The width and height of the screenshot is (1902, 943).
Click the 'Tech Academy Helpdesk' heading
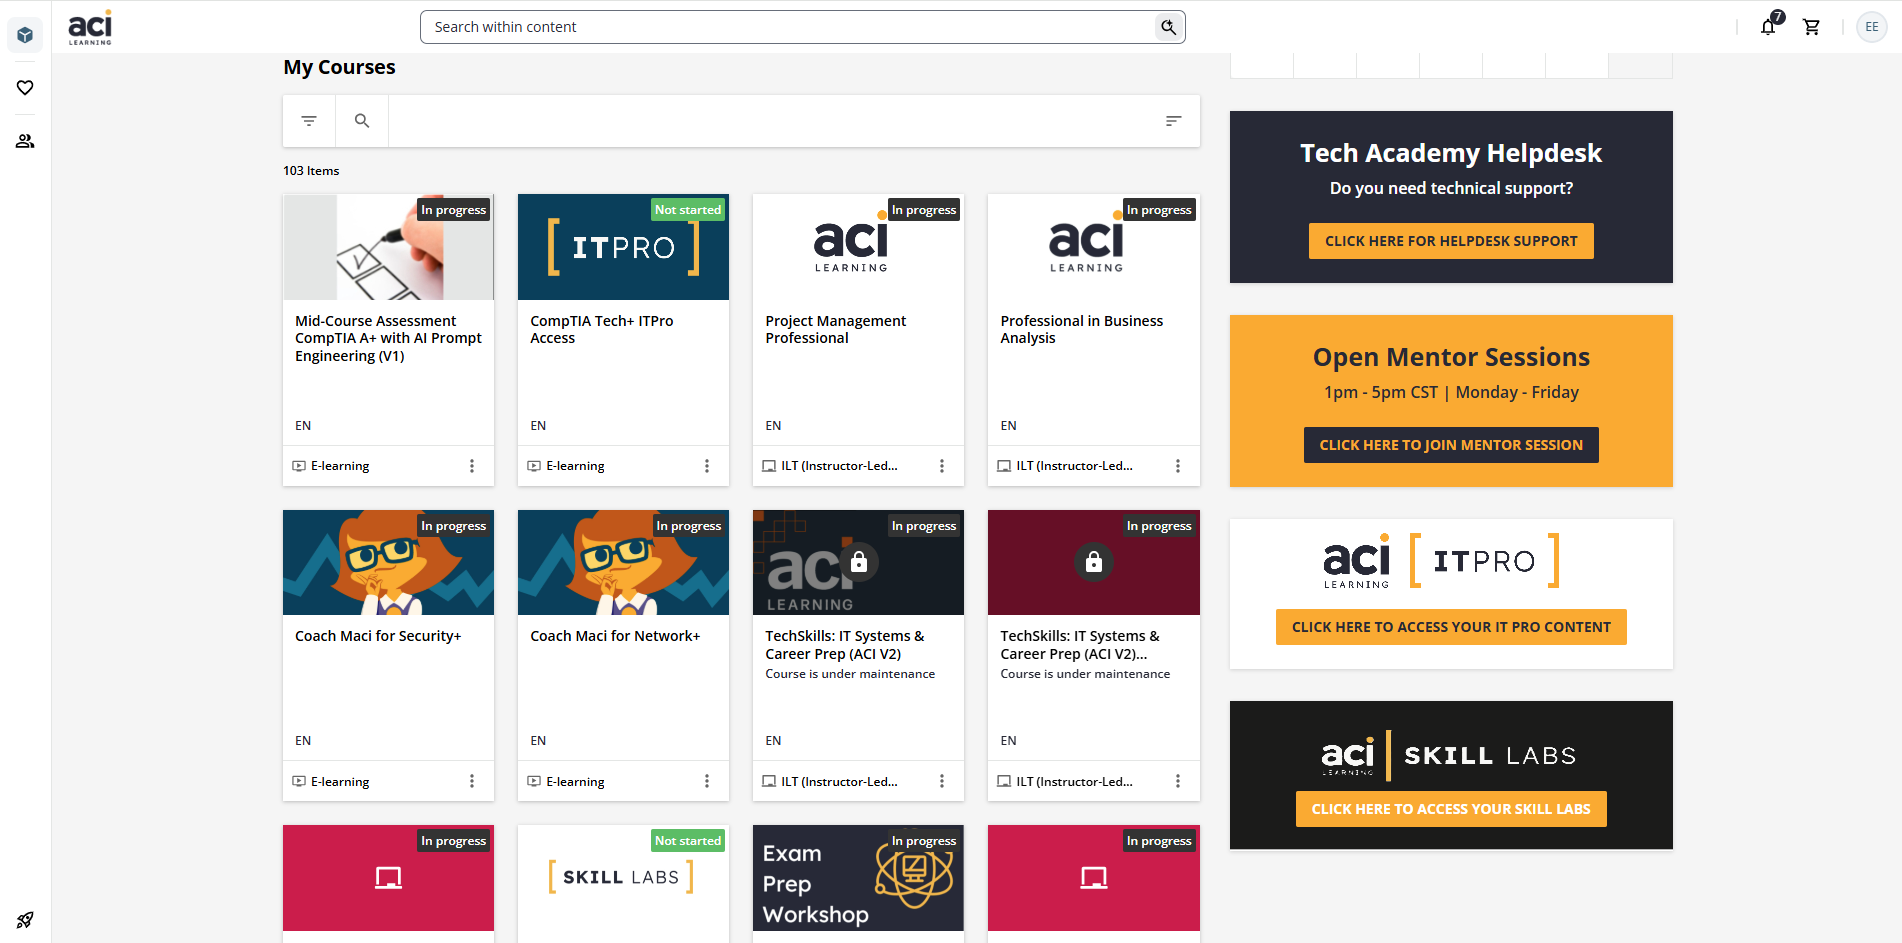pos(1451,153)
